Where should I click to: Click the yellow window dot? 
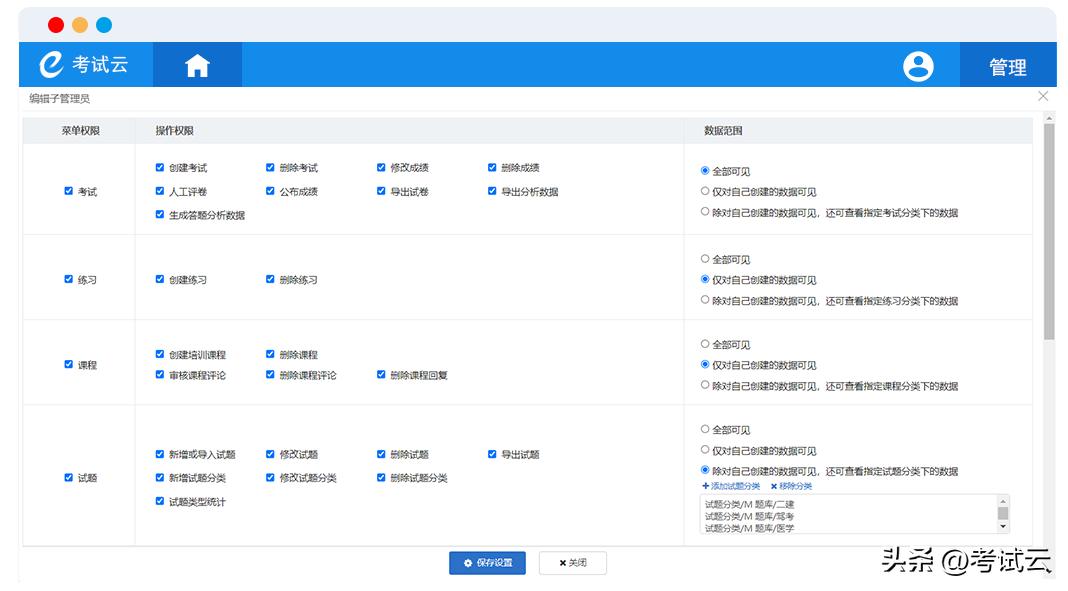80,25
